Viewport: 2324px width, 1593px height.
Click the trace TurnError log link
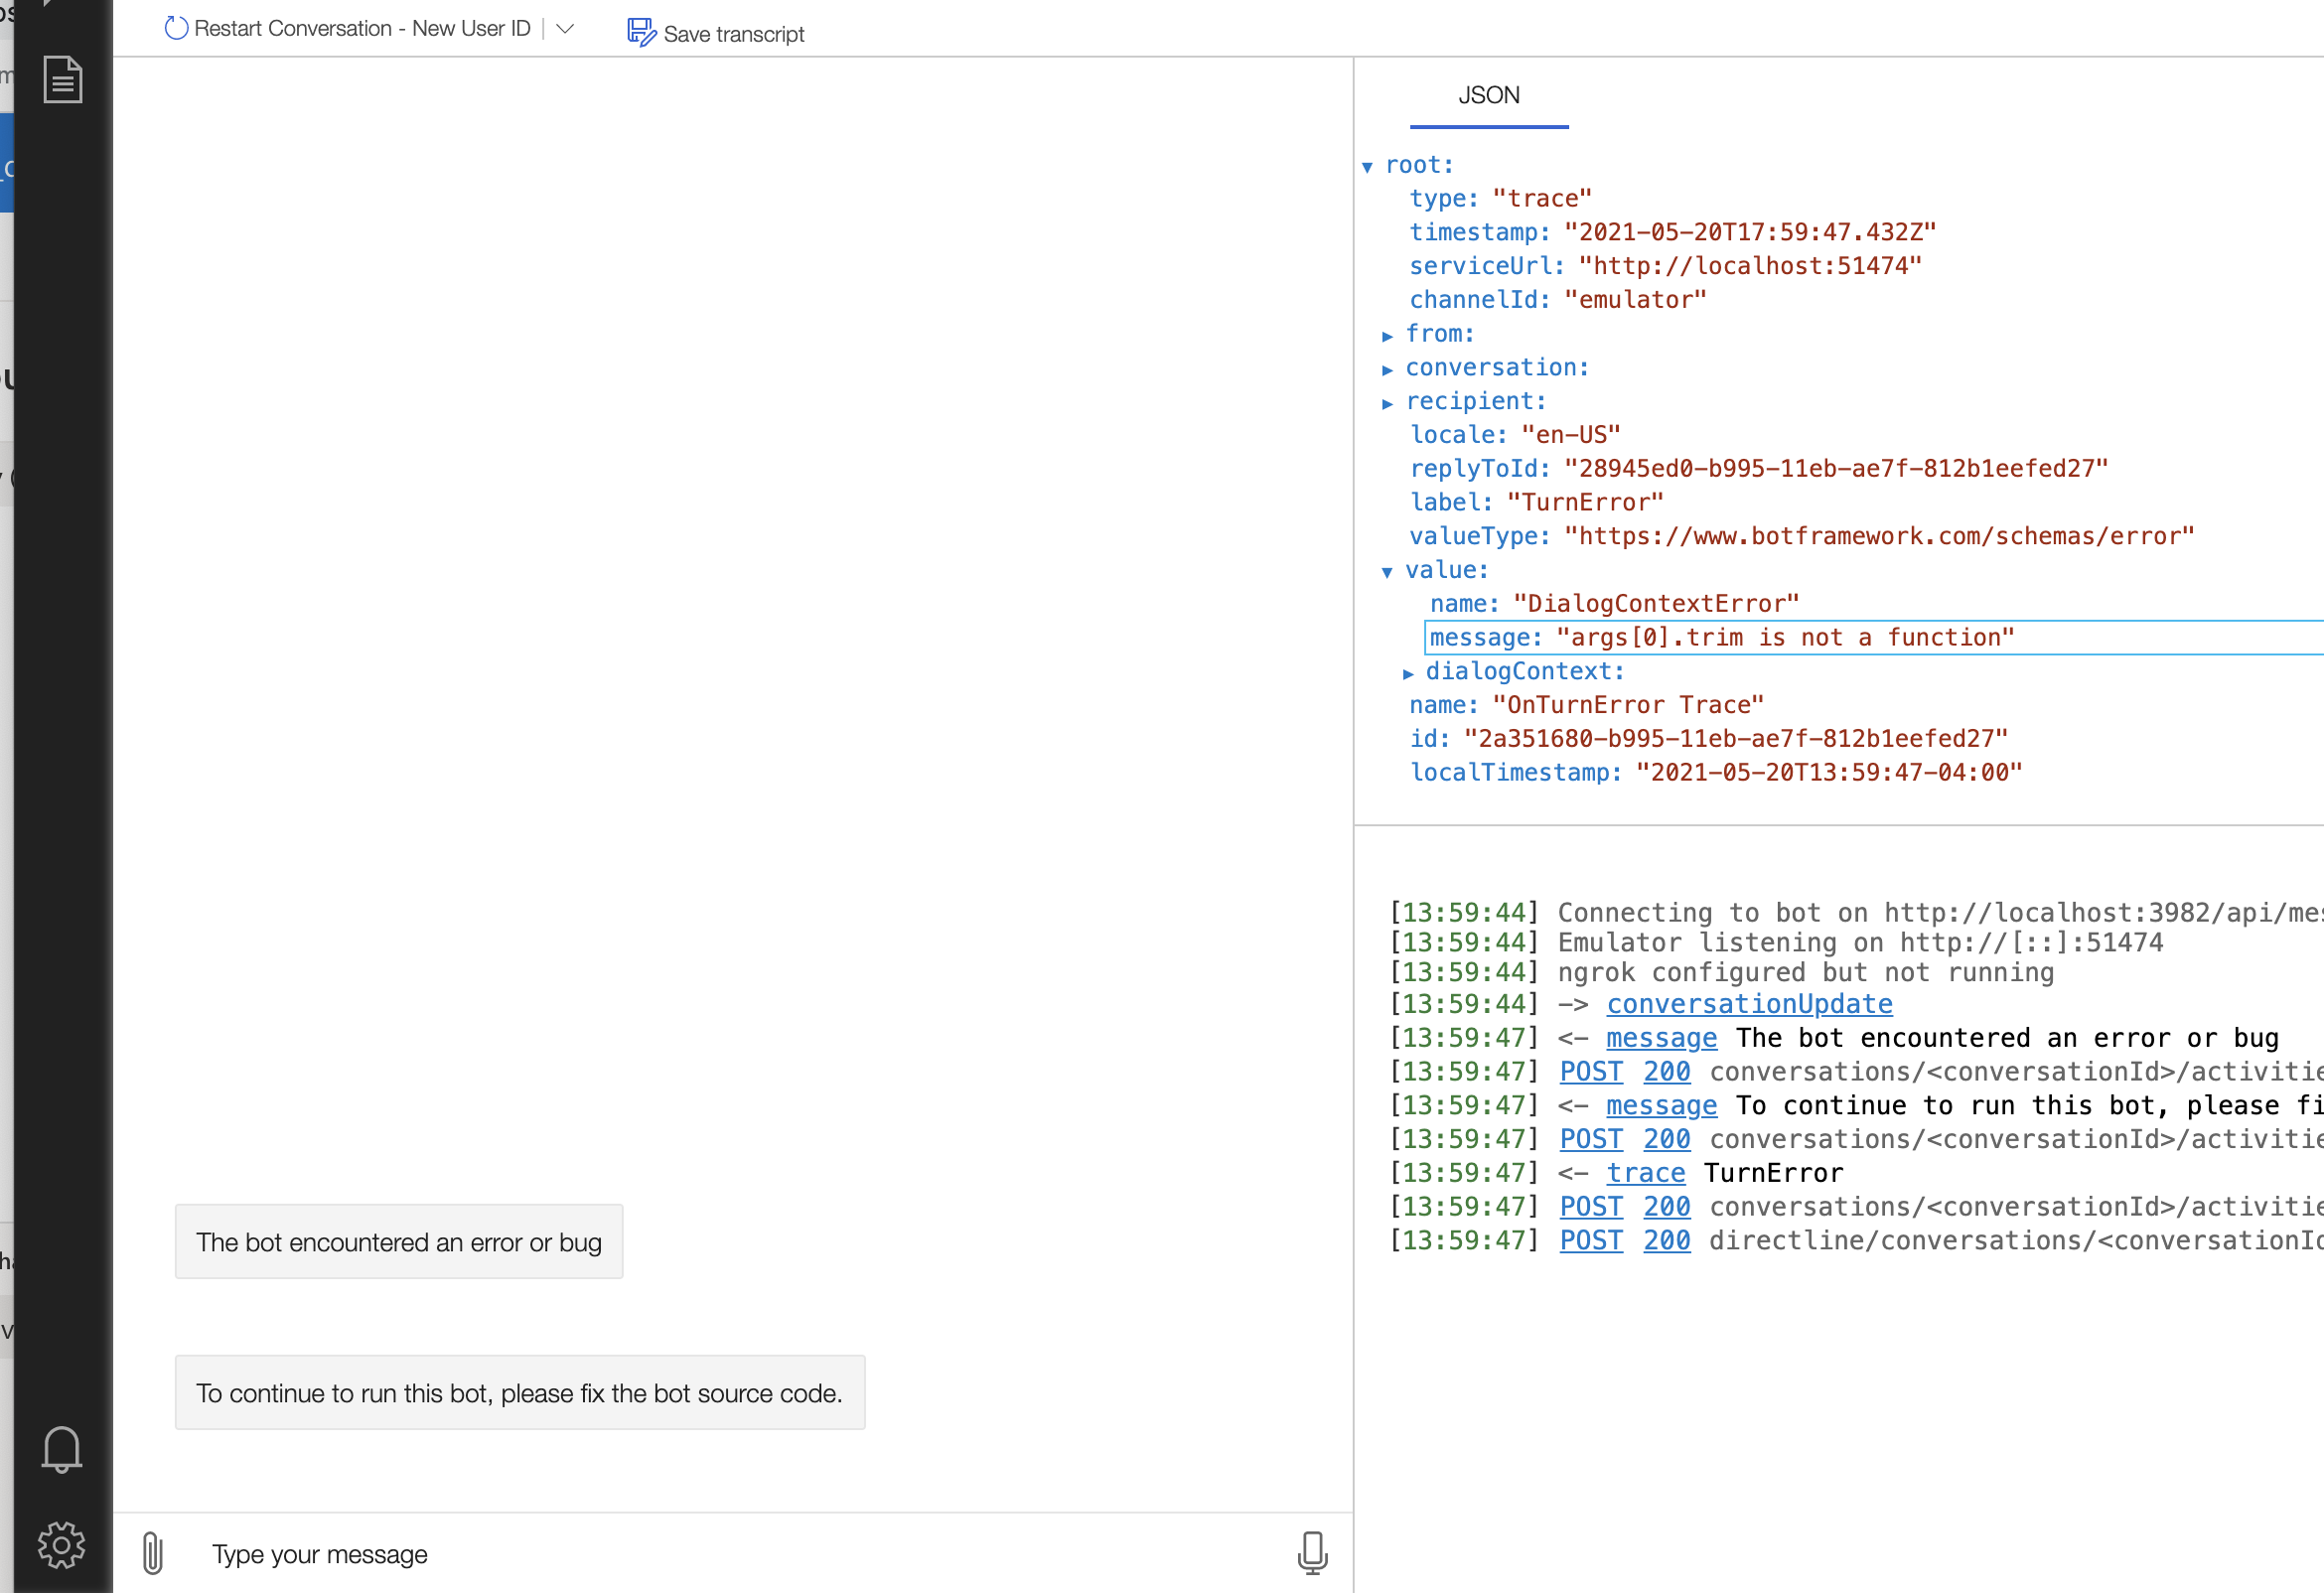(x=1645, y=1173)
